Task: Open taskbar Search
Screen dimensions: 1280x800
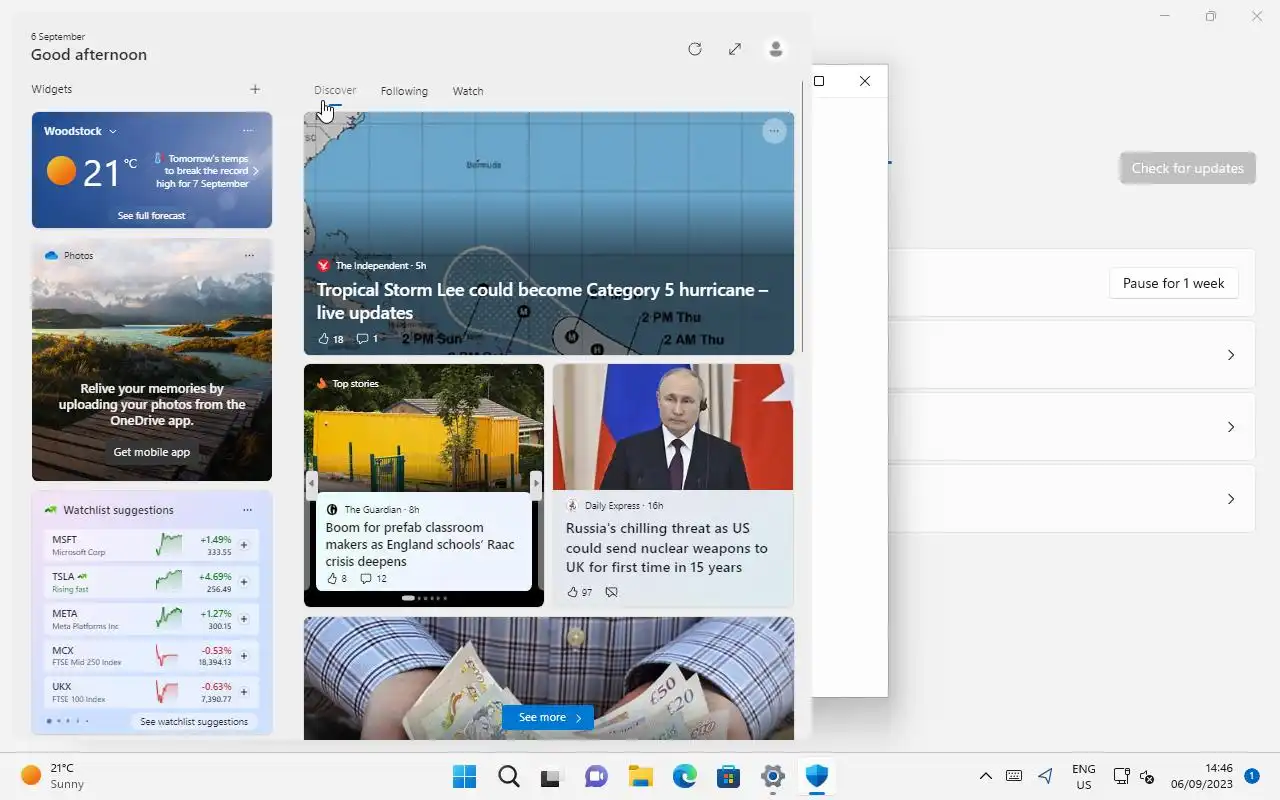Action: point(508,776)
